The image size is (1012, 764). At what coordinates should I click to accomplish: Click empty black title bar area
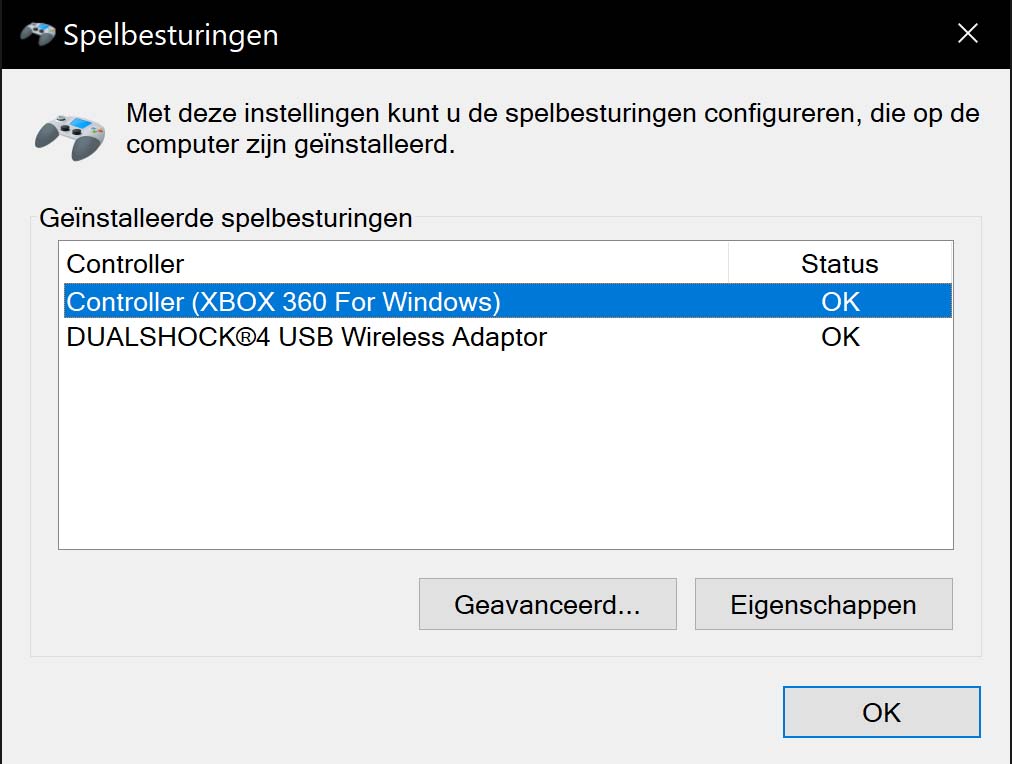(x=613, y=34)
